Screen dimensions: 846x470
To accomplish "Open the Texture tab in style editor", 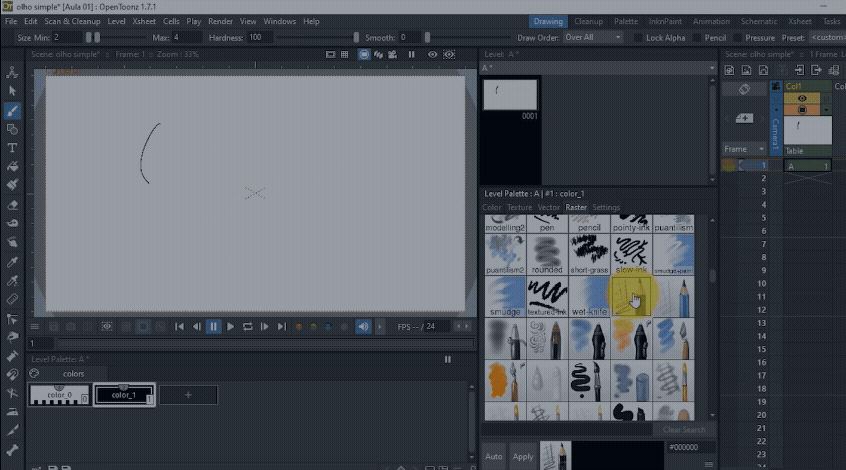I will click(x=519, y=207).
